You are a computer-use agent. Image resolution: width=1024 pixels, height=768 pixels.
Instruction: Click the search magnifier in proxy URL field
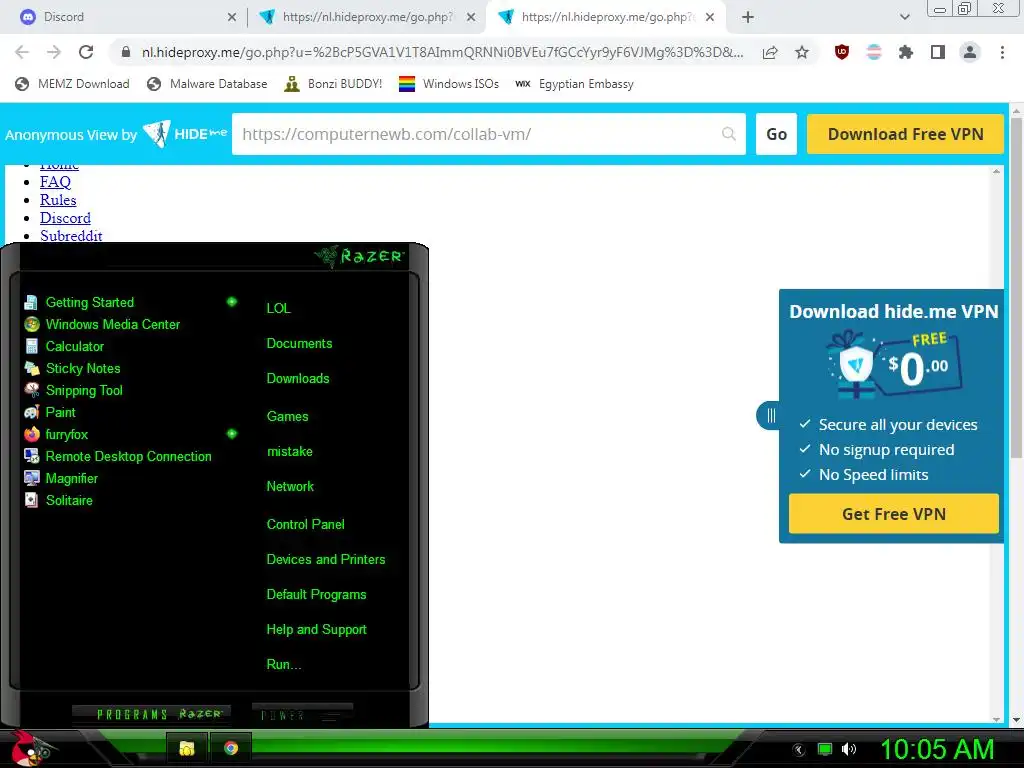pos(729,134)
